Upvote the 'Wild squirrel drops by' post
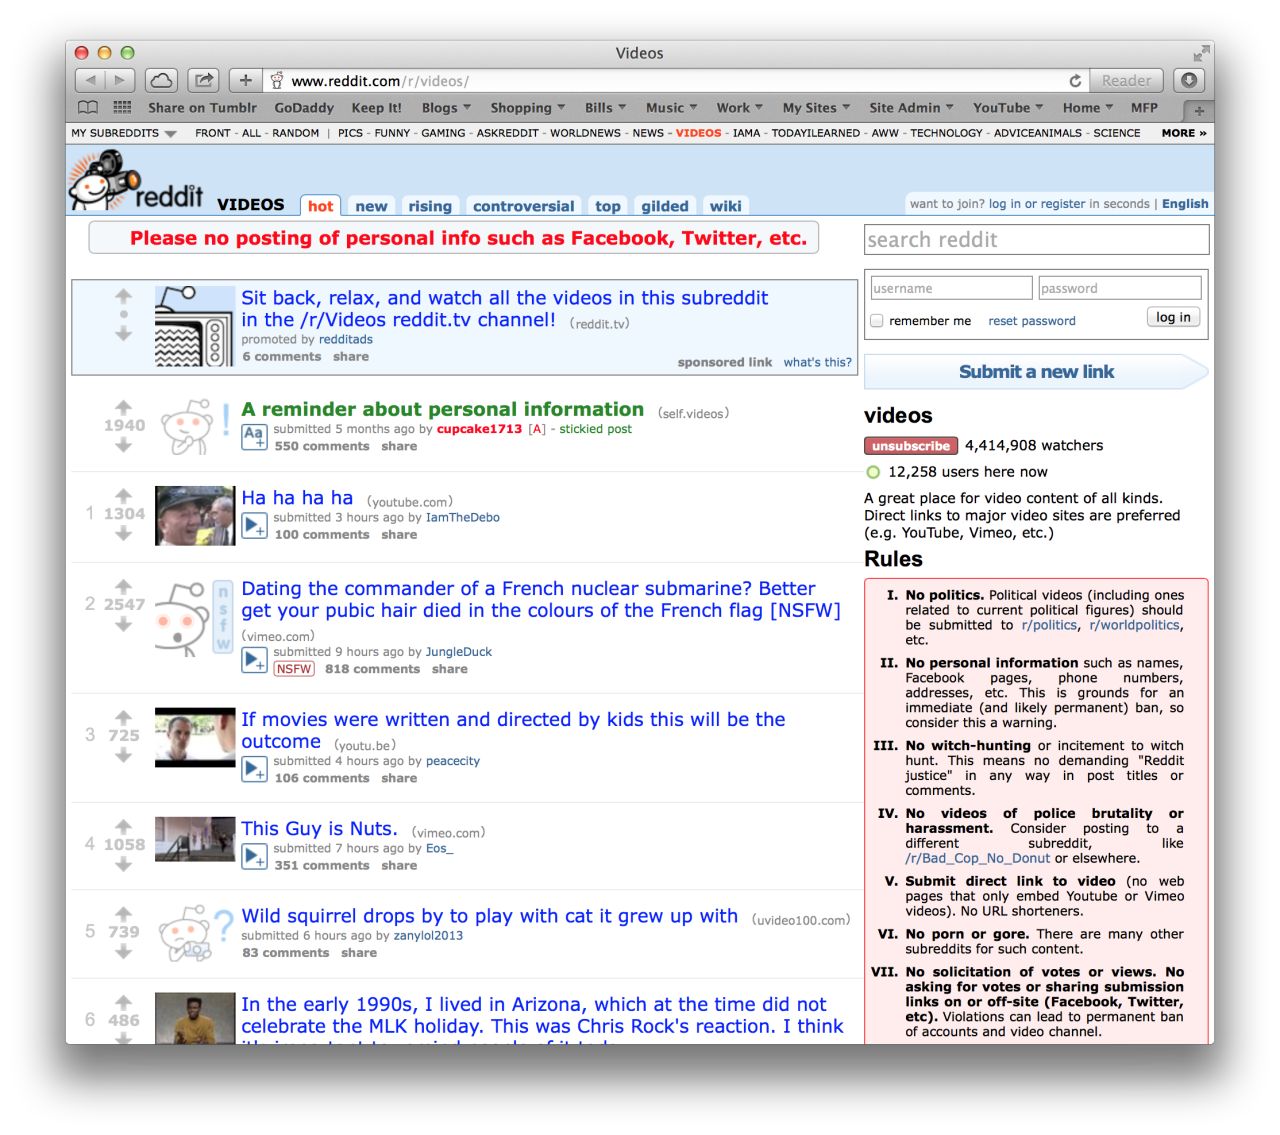This screenshot has width=1280, height=1135. point(123,913)
